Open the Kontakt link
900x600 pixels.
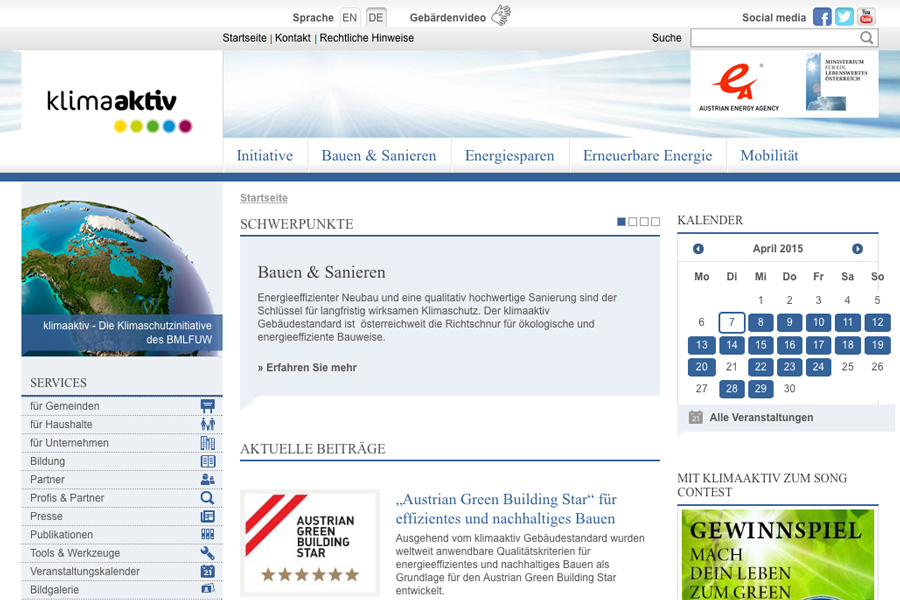coord(293,38)
